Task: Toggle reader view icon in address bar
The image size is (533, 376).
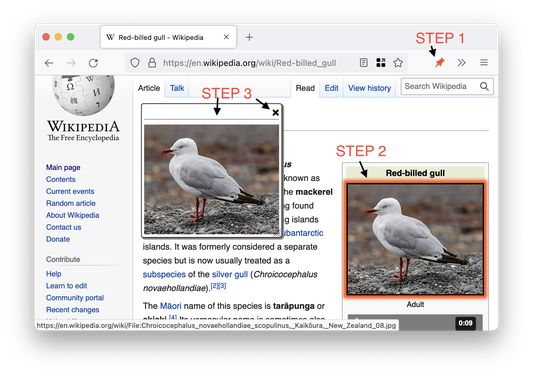Action: [363, 63]
